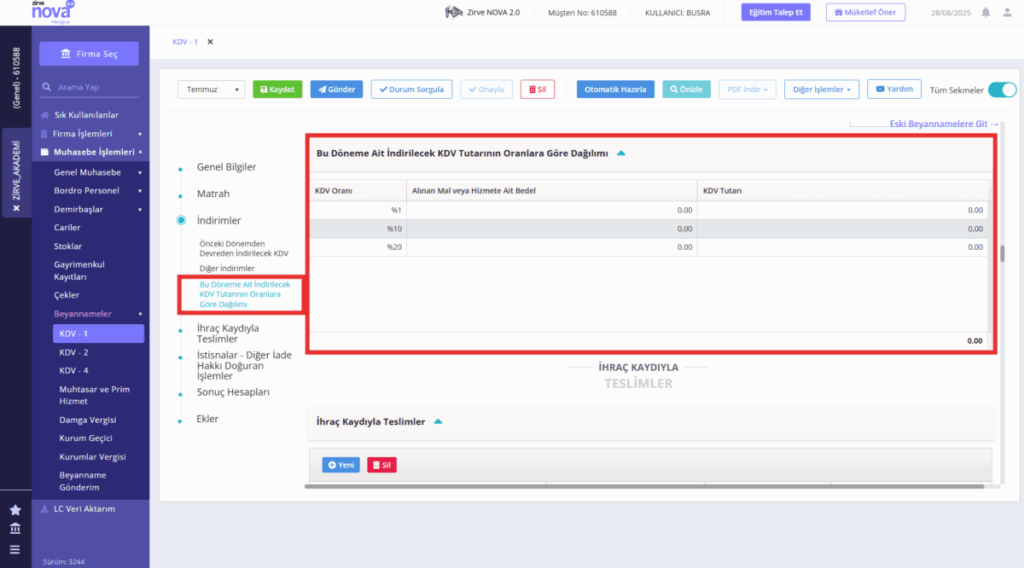Click the %10 row Alınan Mal bedel cell
Screen dimensions: 1024x568
pos(551,229)
